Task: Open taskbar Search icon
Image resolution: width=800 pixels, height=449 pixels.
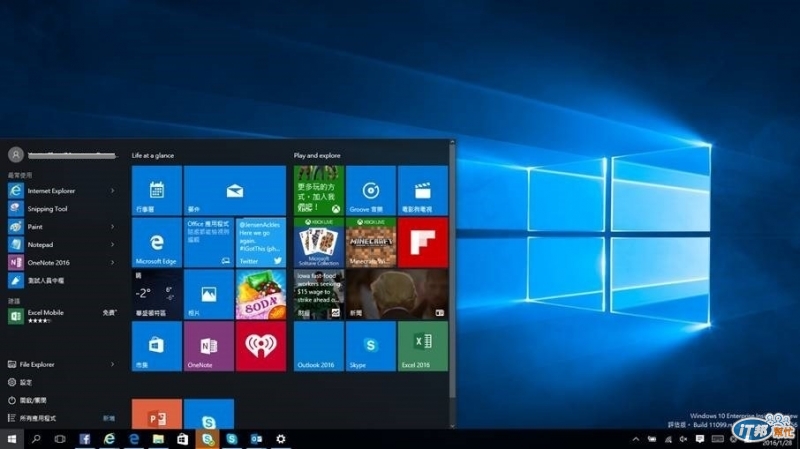Action: point(36,439)
